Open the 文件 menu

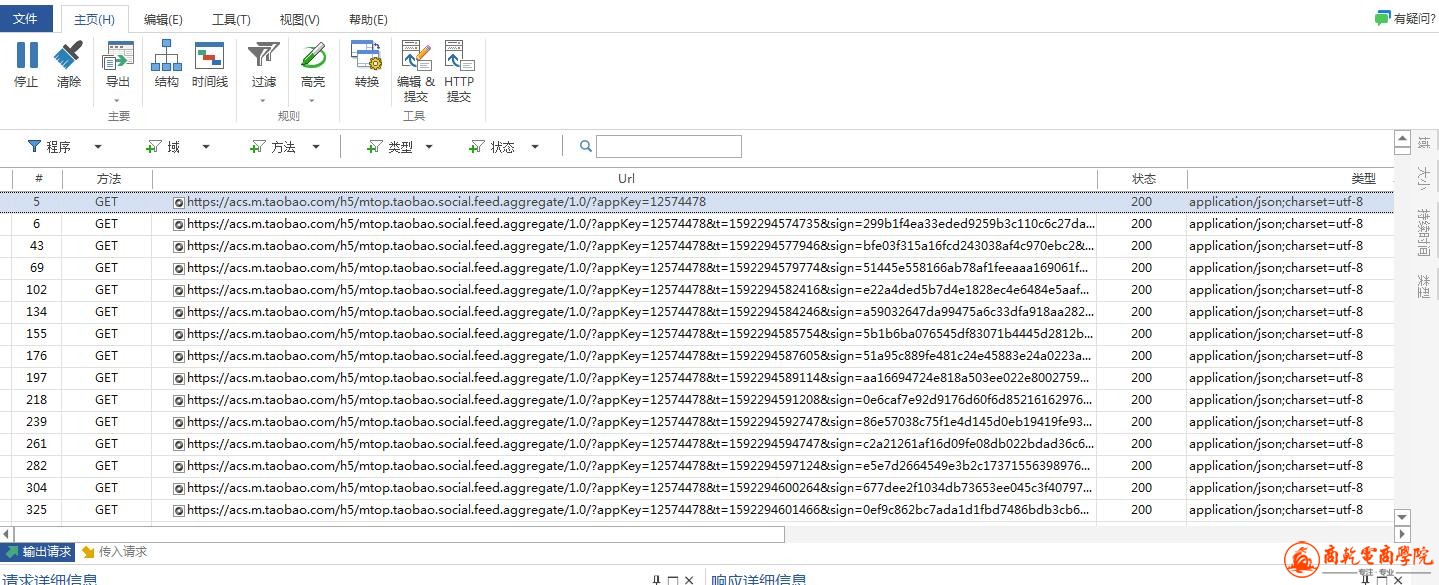[26, 19]
